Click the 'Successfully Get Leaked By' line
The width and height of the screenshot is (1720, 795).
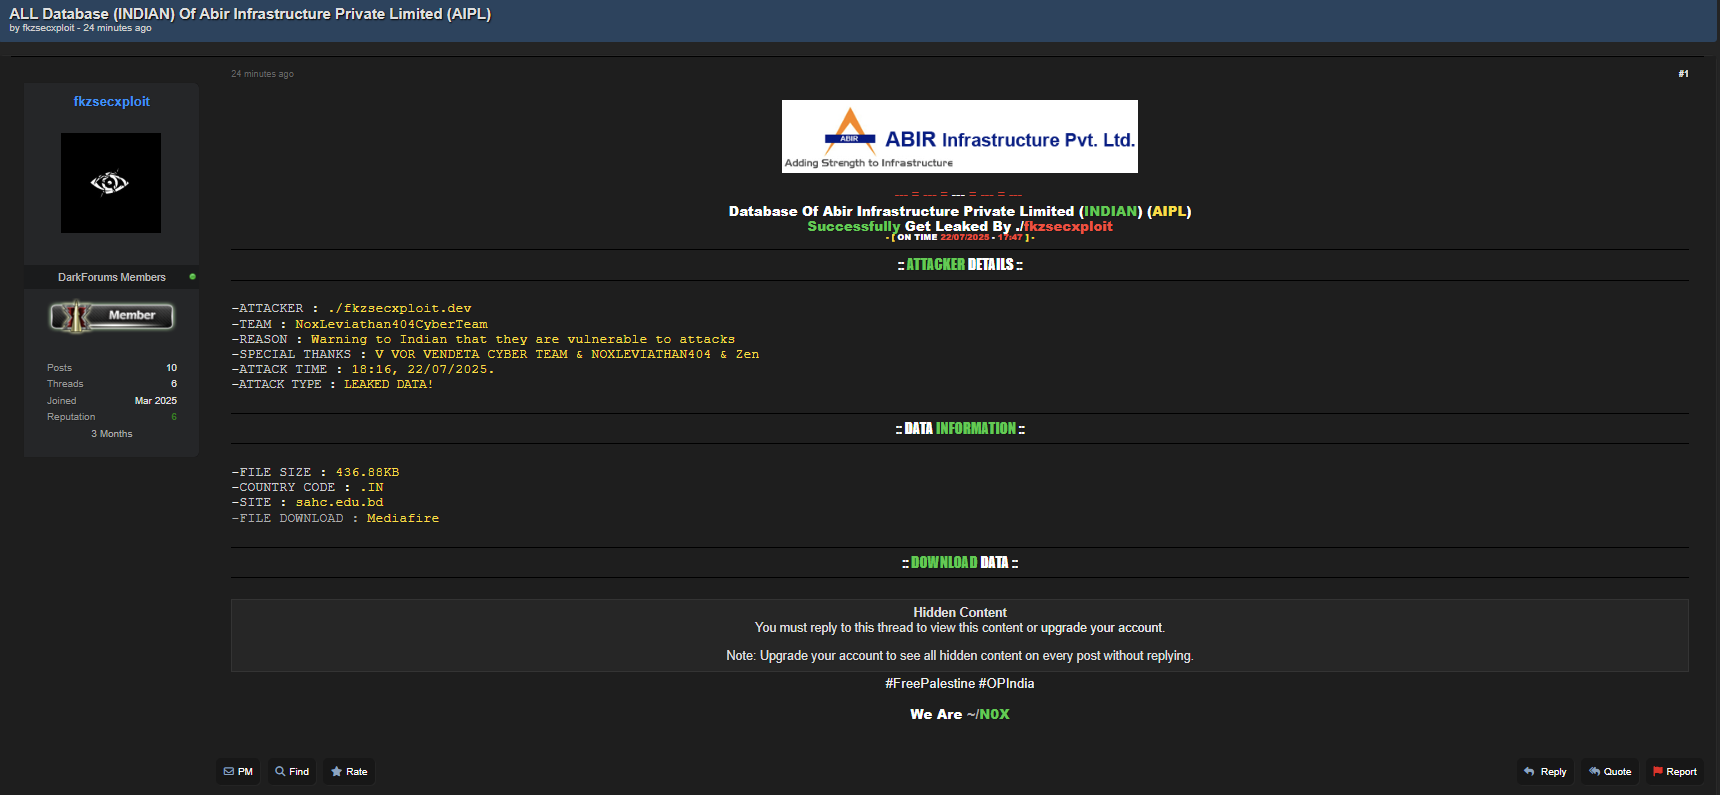point(960,226)
